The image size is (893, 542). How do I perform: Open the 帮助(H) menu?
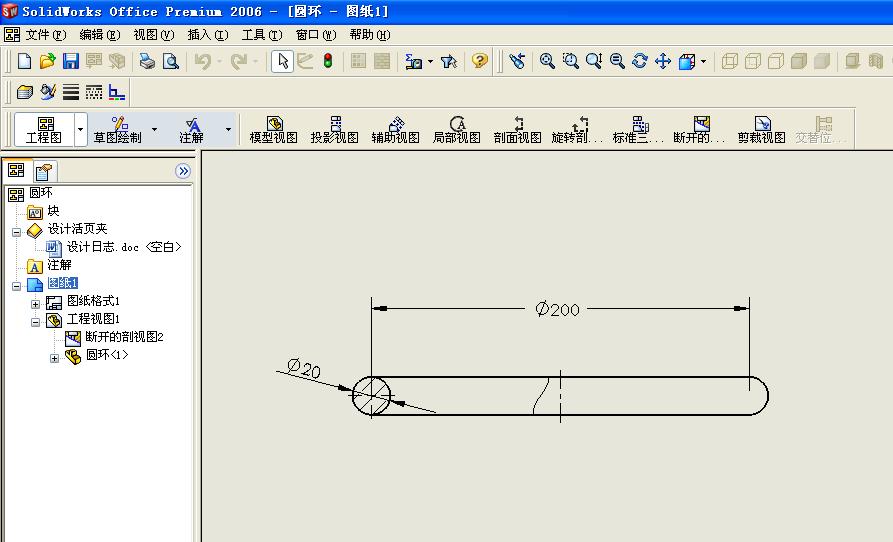[x=370, y=35]
